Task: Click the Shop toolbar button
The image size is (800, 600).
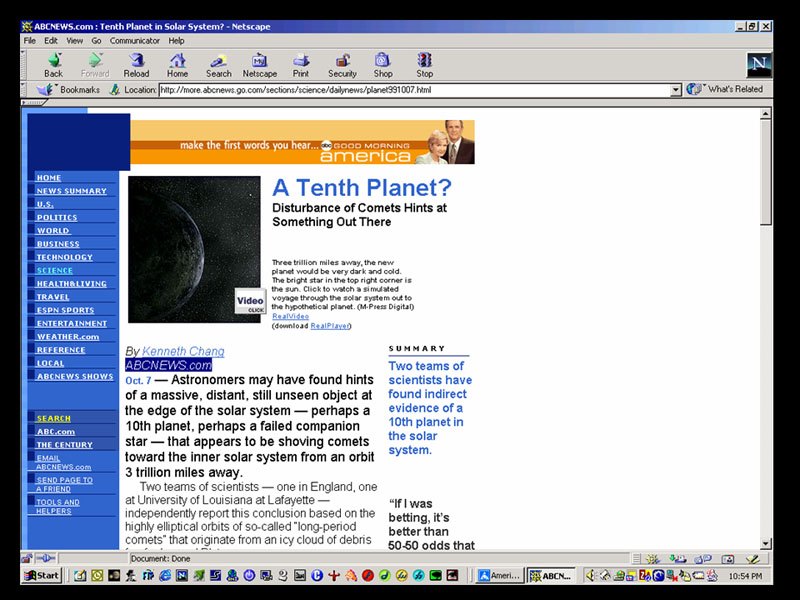Action: 383,65
